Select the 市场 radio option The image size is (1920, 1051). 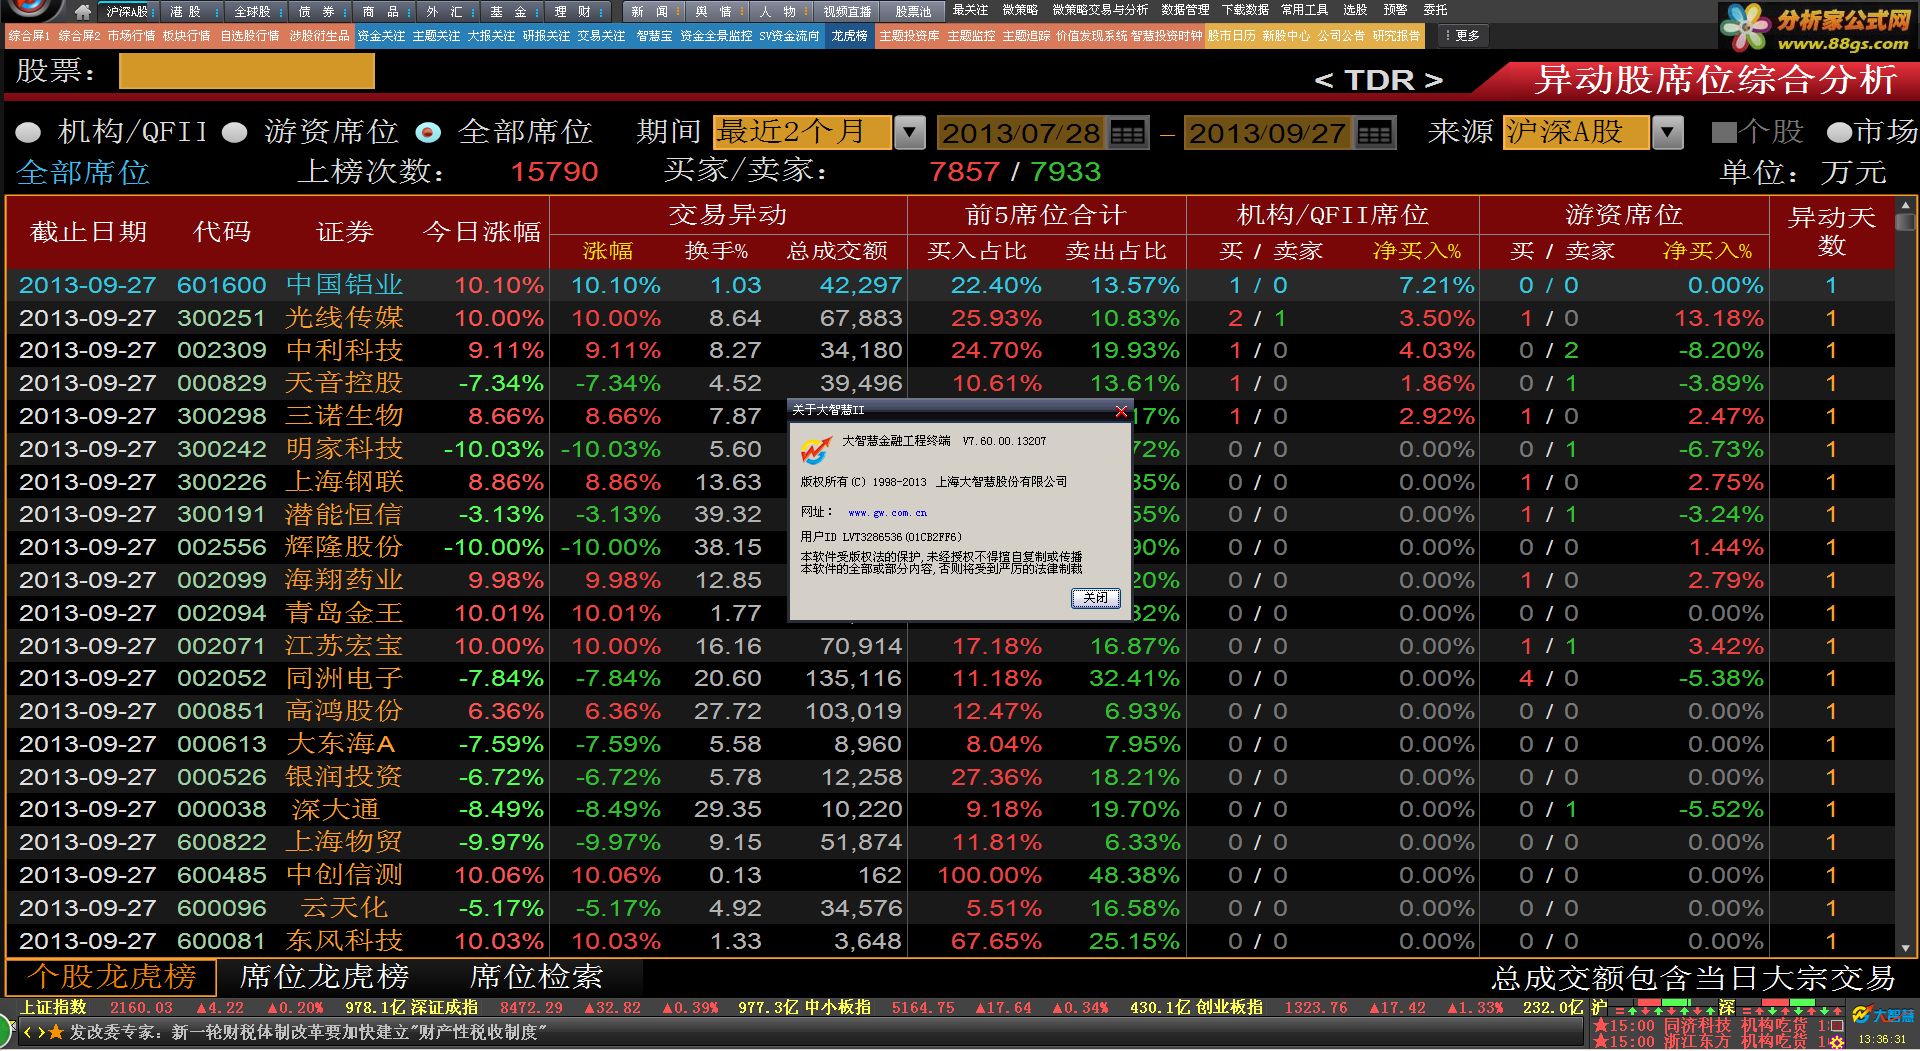(x=1838, y=133)
